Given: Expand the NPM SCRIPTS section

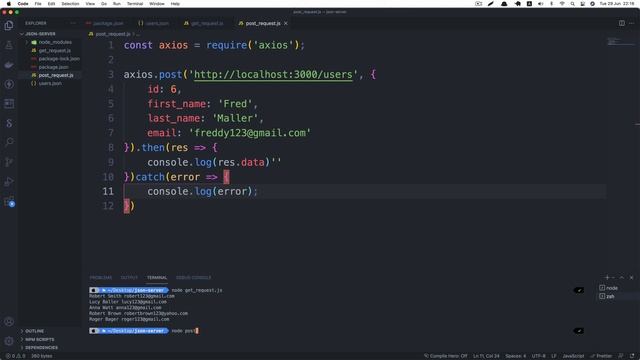Looking at the screenshot, I should click(39, 339).
